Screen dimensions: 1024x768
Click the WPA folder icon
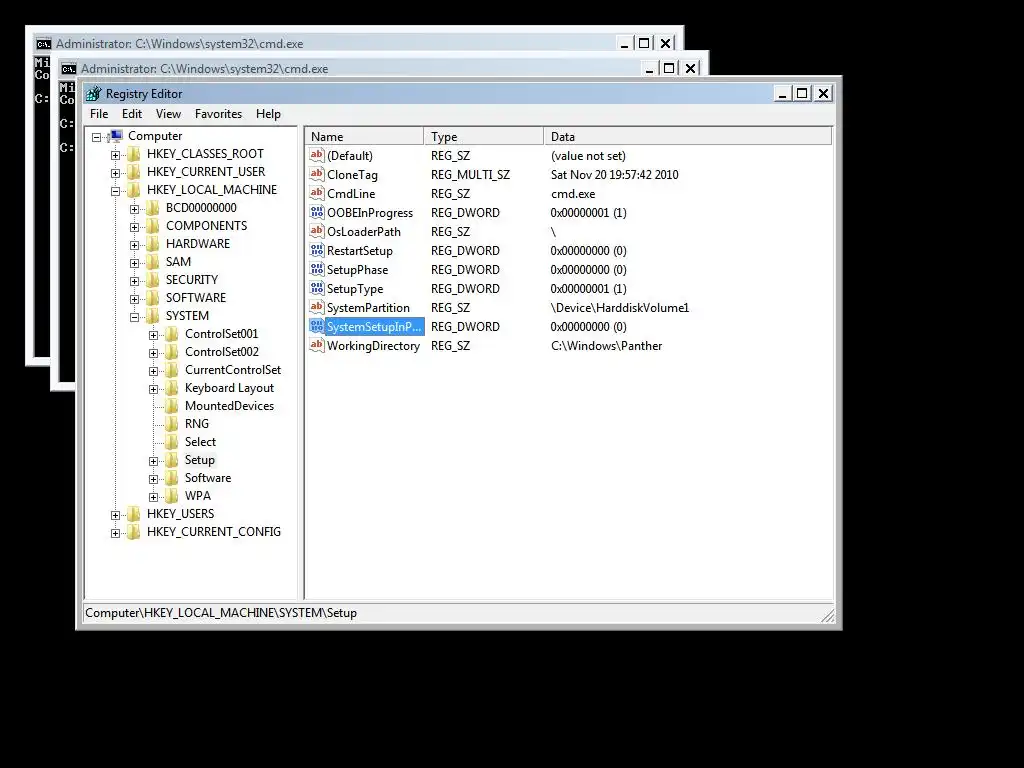172,496
